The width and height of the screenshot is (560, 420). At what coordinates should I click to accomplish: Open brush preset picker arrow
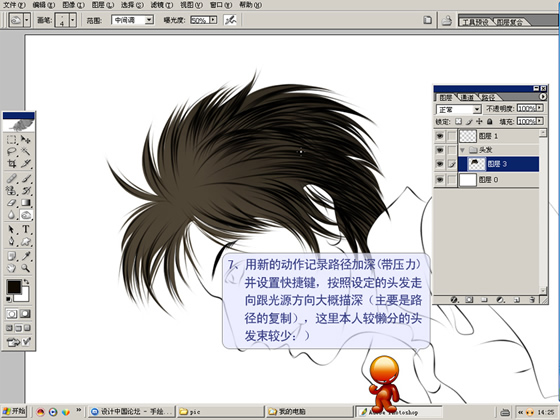(x=73, y=20)
